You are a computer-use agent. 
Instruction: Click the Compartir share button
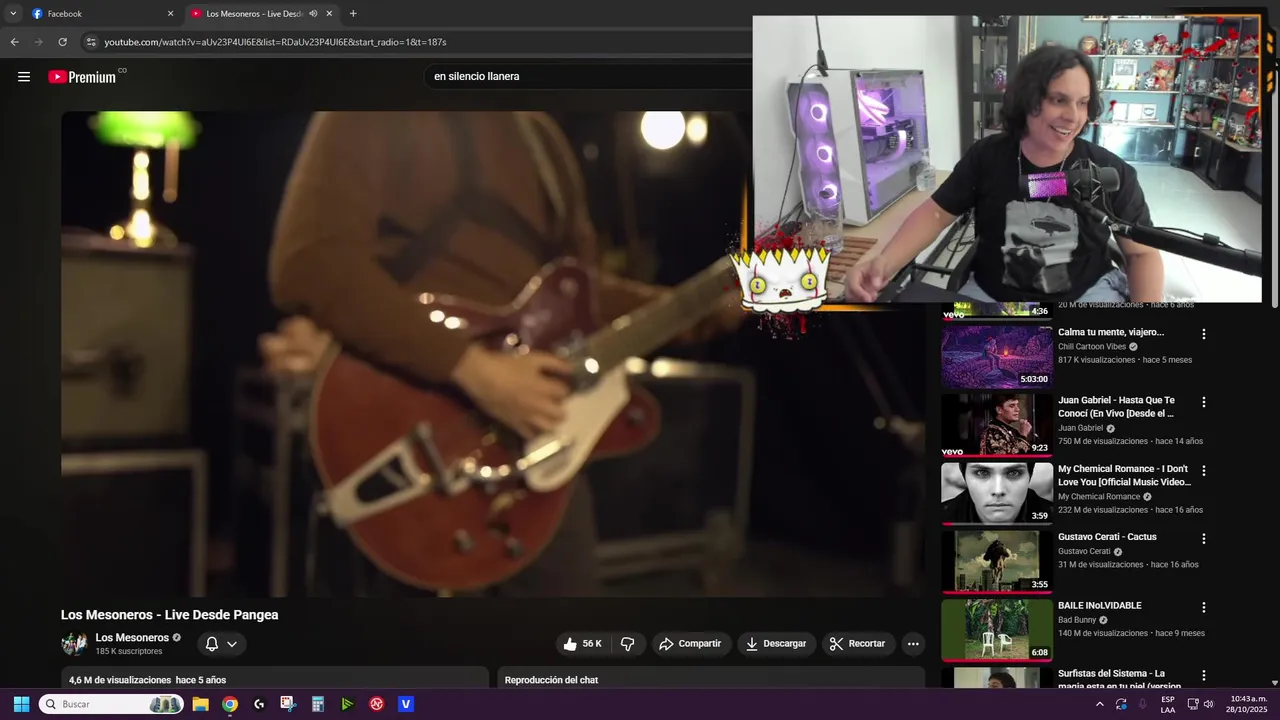pos(690,644)
